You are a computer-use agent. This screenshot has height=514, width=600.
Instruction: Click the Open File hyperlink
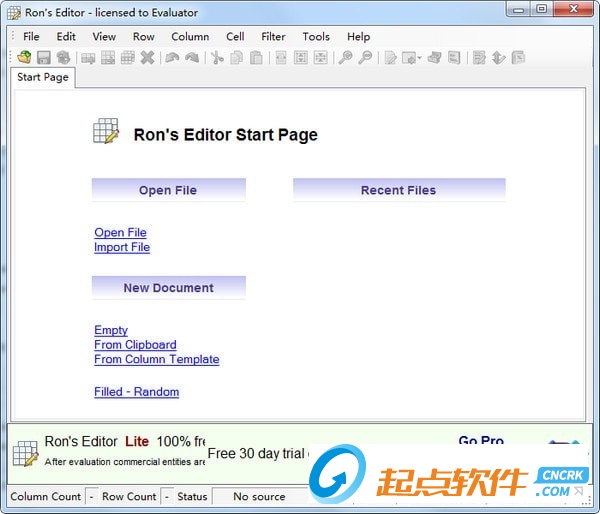121,232
